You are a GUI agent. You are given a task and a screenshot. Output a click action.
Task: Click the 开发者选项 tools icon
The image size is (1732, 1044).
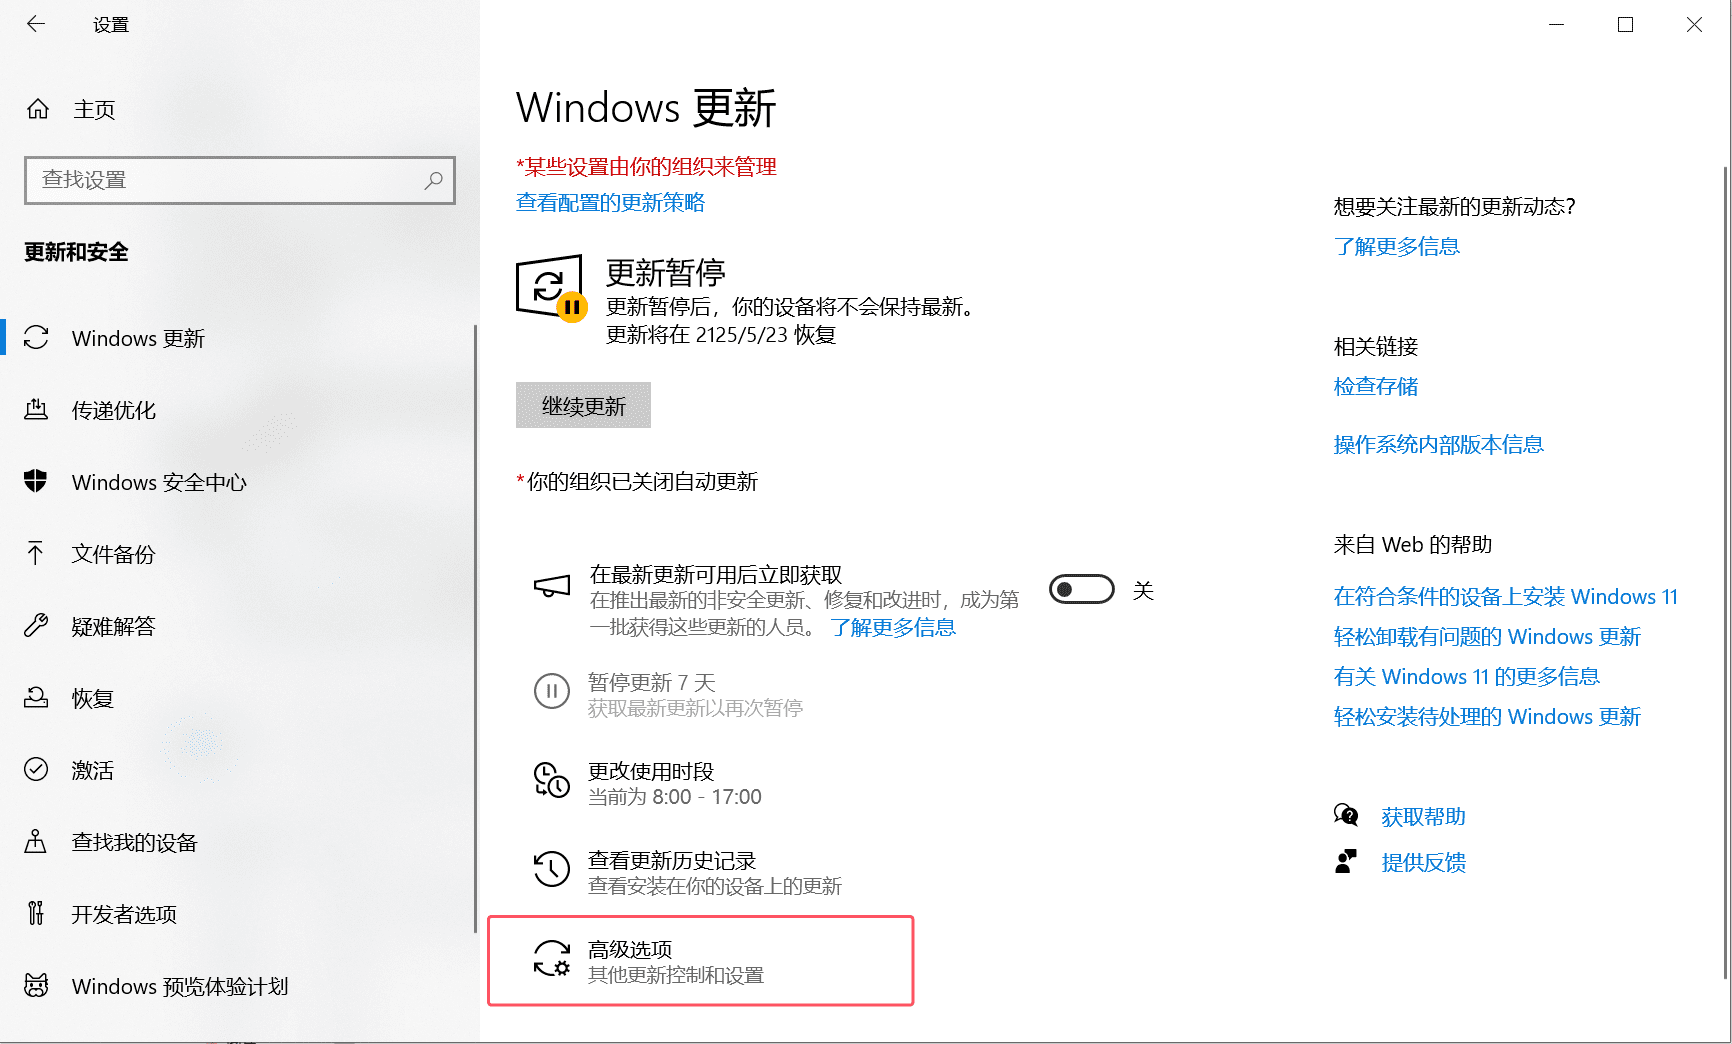pyautogui.click(x=36, y=914)
